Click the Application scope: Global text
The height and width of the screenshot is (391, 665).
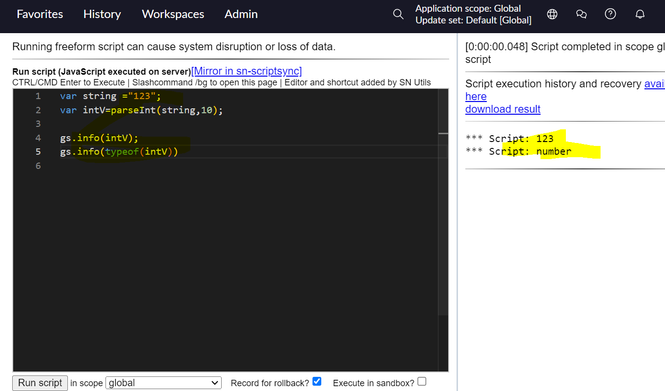click(x=468, y=8)
